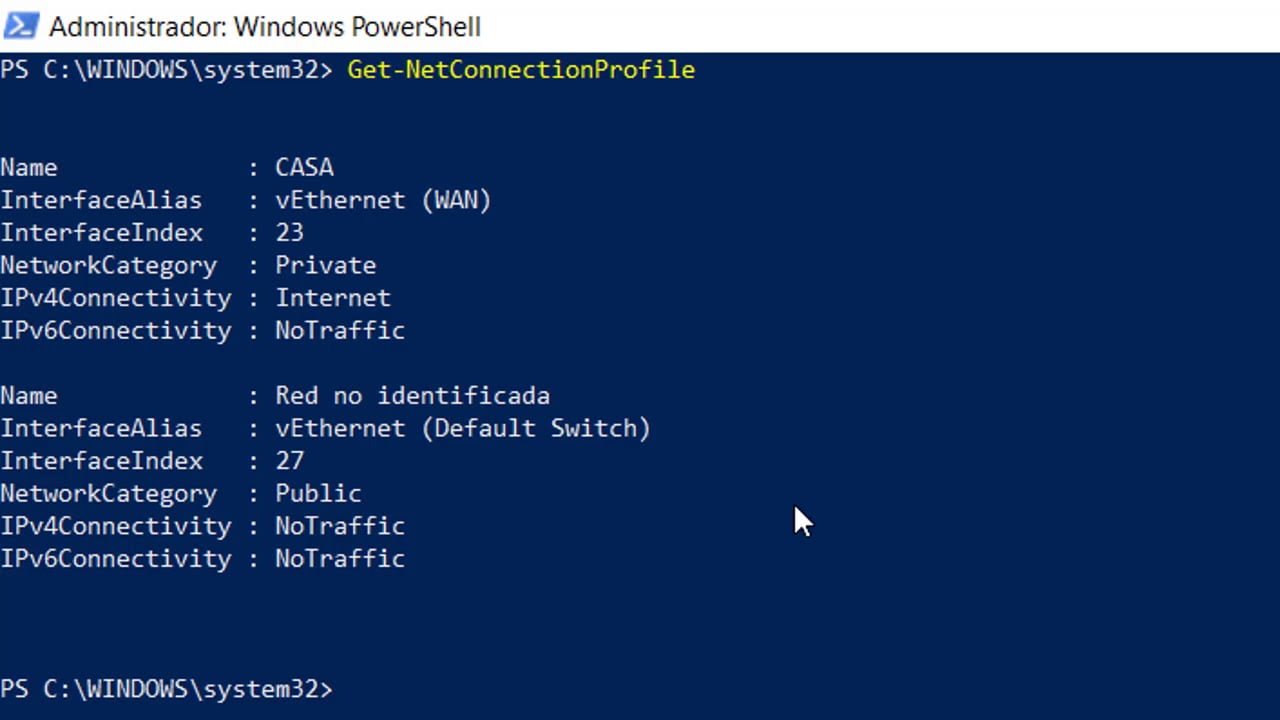Click the PowerShell icon in title bar
Screen dimensions: 1280x720
pos(20,26)
